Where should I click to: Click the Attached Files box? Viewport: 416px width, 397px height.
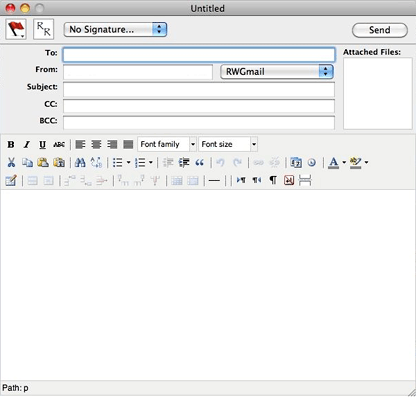(x=378, y=93)
